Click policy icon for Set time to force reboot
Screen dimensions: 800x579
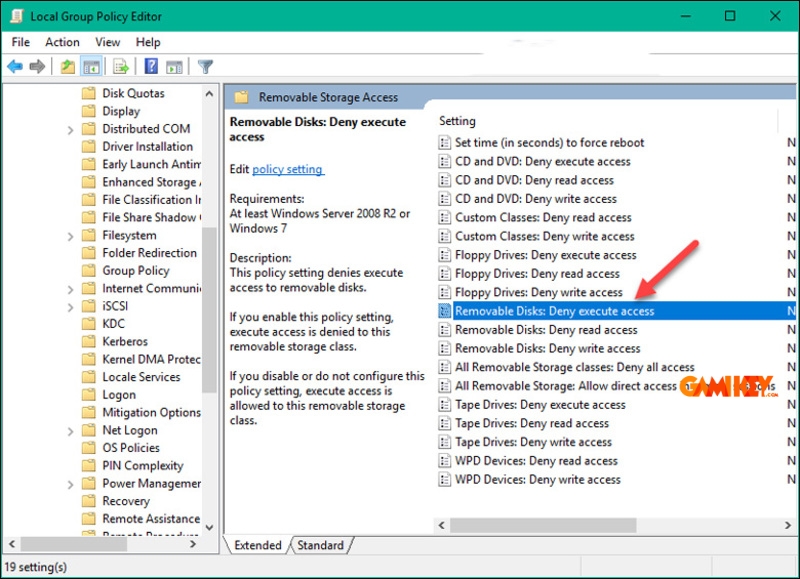click(445, 142)
